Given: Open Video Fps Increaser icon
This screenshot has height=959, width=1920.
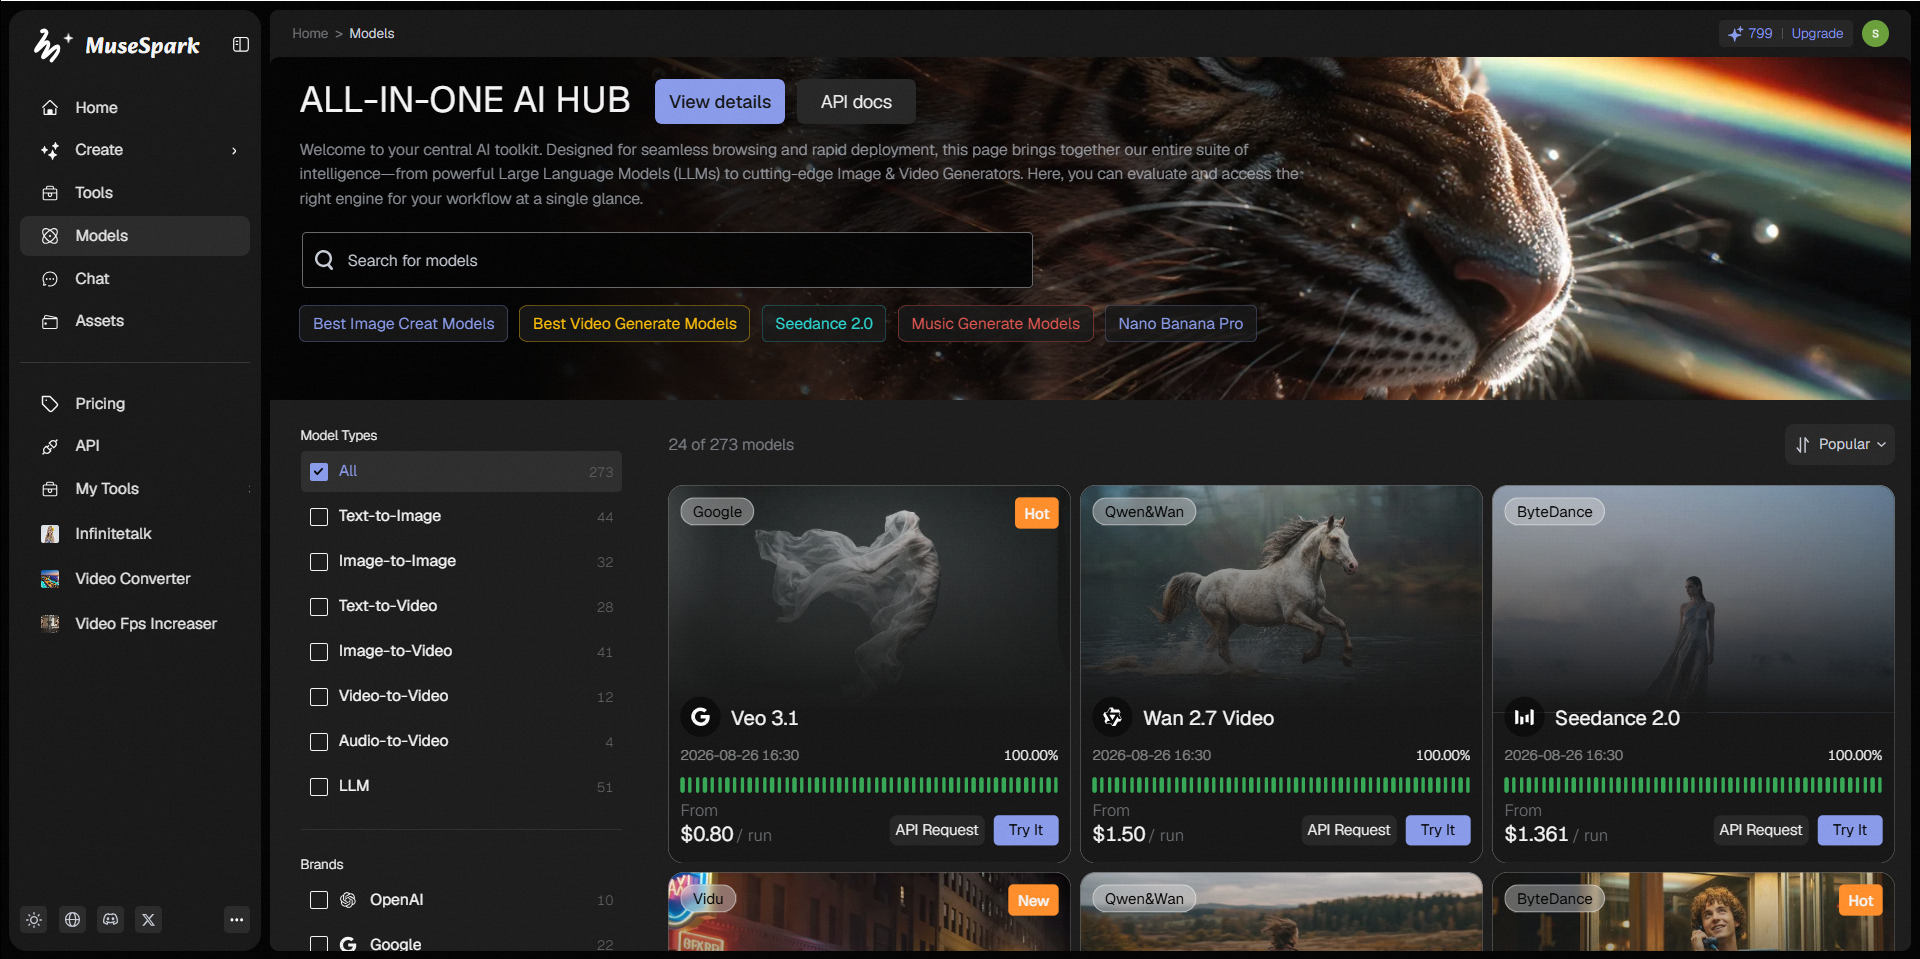Looking at the screenshot, I should click(x=50, y=624).
